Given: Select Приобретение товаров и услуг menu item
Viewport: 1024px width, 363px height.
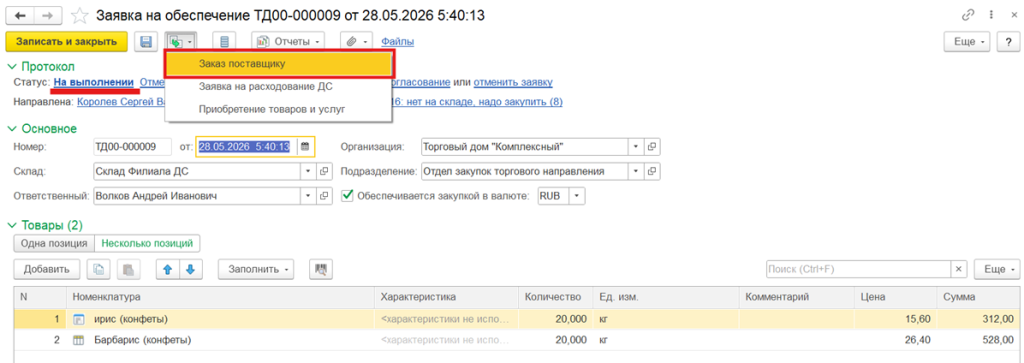Looking at the screenshot, I should click(x=279, y=109).
